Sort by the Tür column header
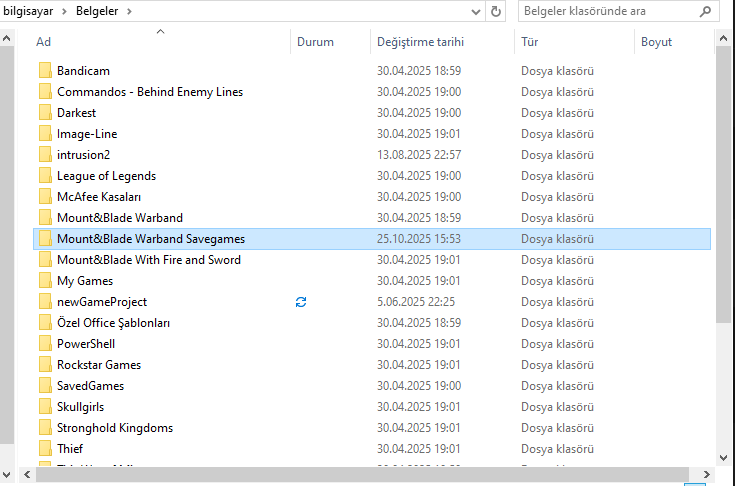The image size is (735, 486). pos(575,42)
